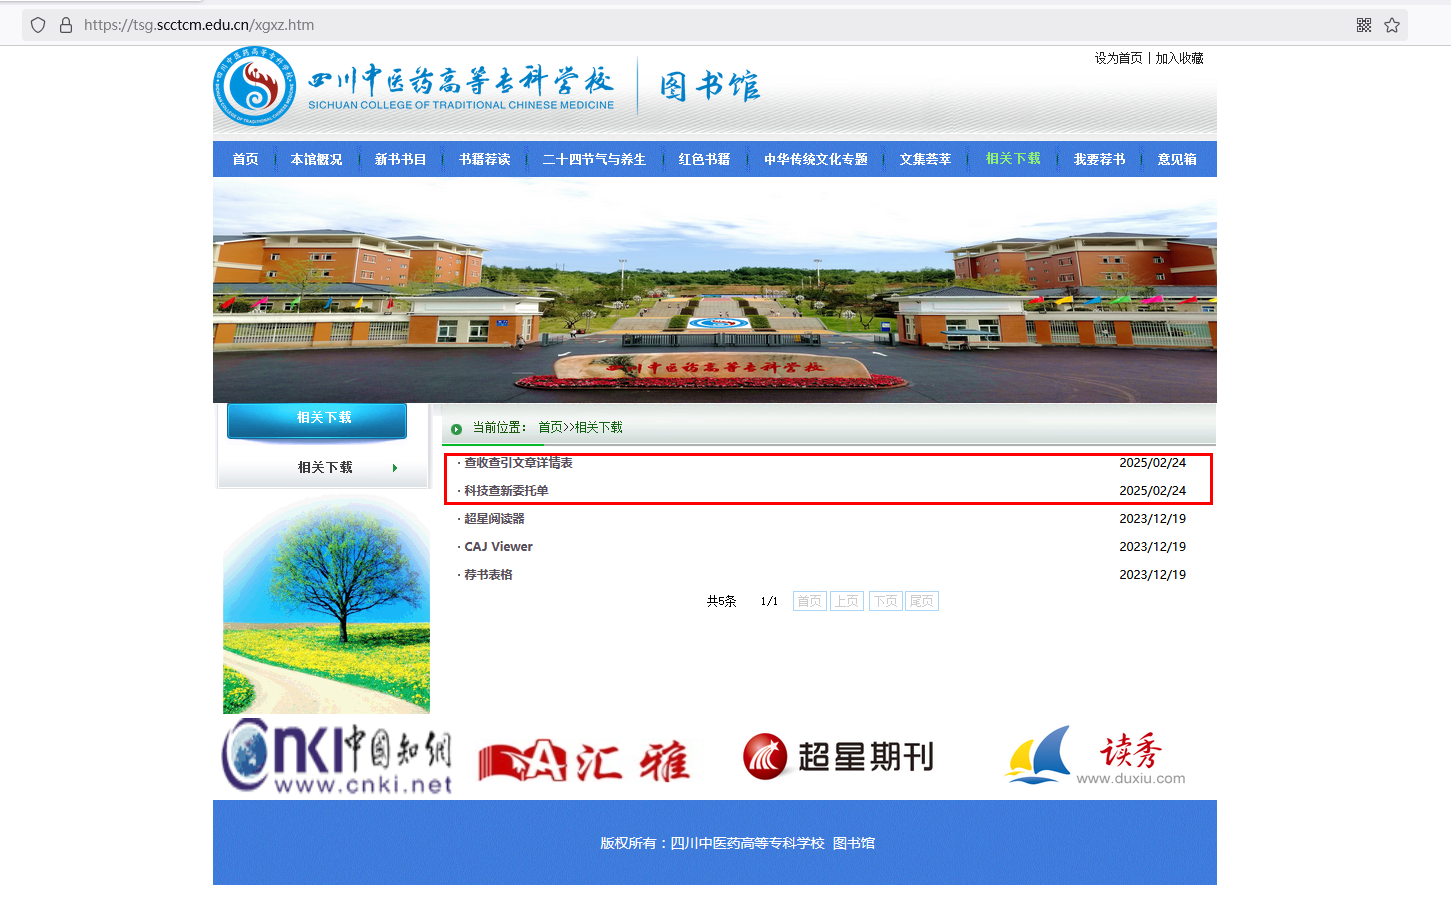
Task: Open the CNKI 中国知网 database logo
Action: [337, 757]
